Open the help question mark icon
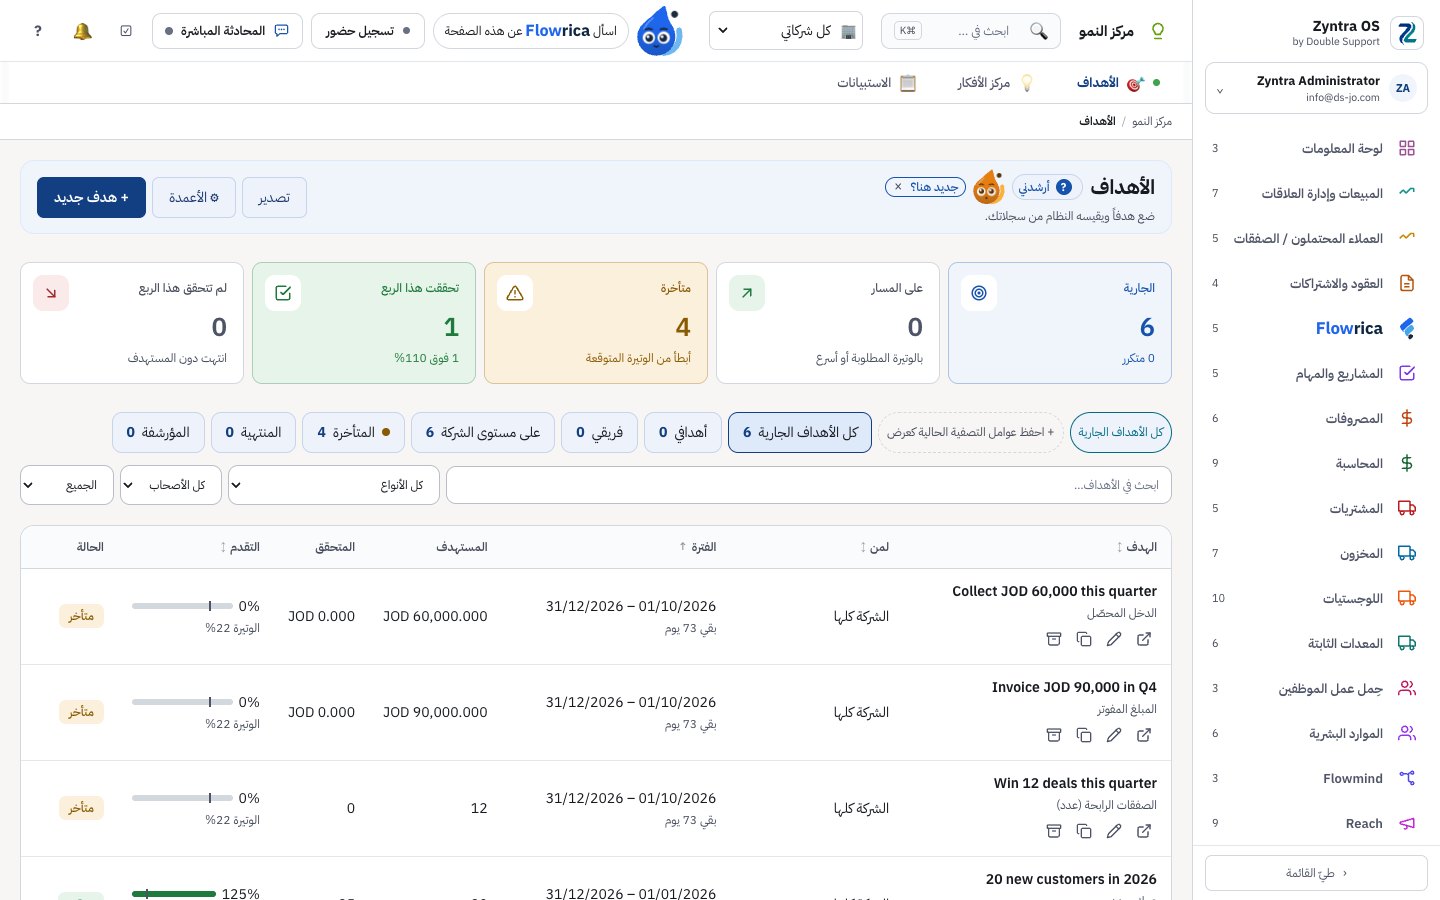Screen dimensions: 1440x900 pos(38,31)
